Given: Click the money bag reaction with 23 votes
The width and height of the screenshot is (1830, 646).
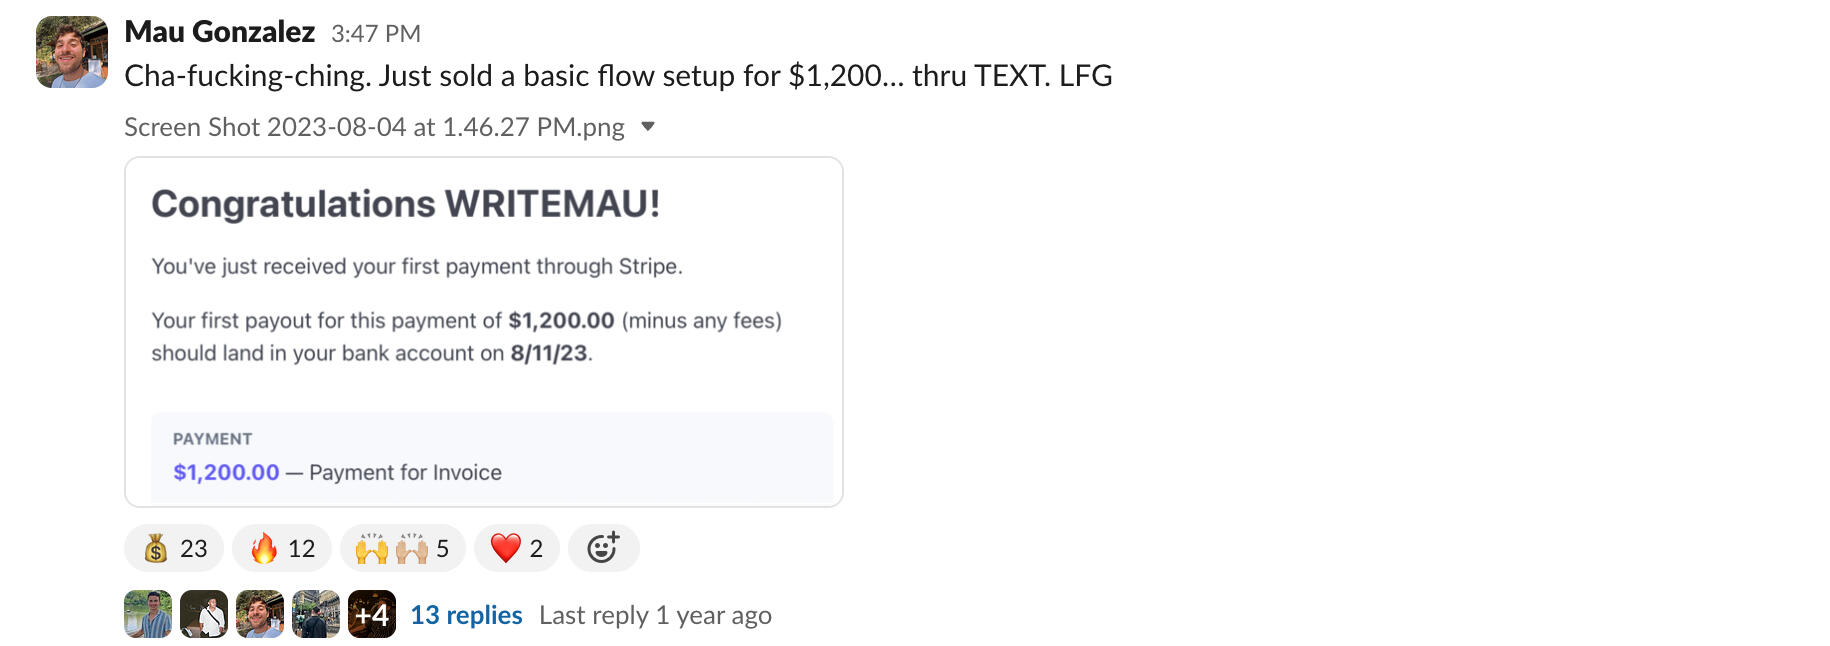Looking at the screenshot, I should pyautogui.click(x=175, y=548).
